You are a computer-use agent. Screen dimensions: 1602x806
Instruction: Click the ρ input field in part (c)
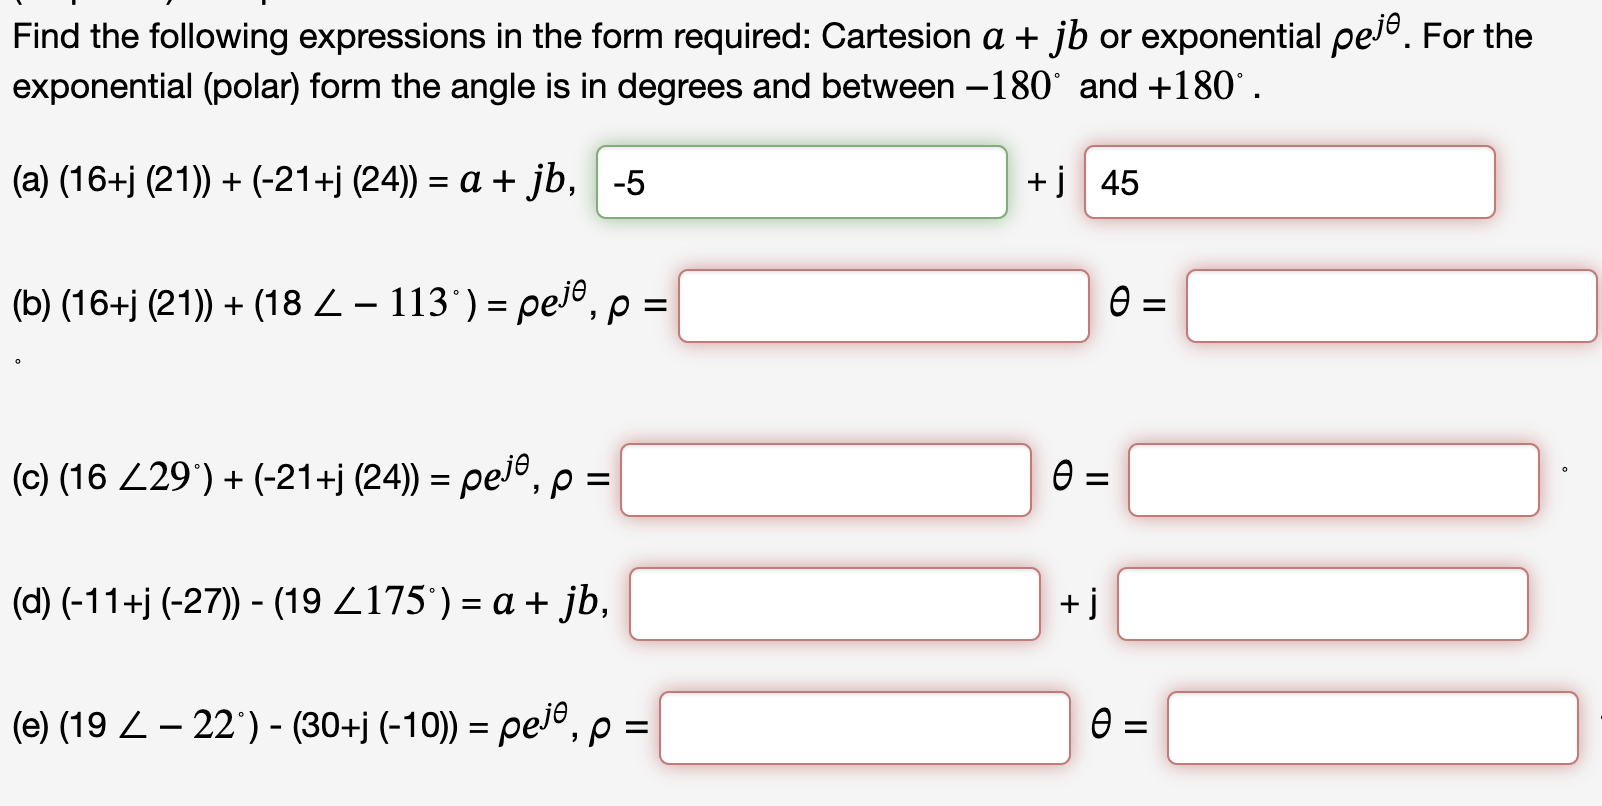tap(824, 481)
